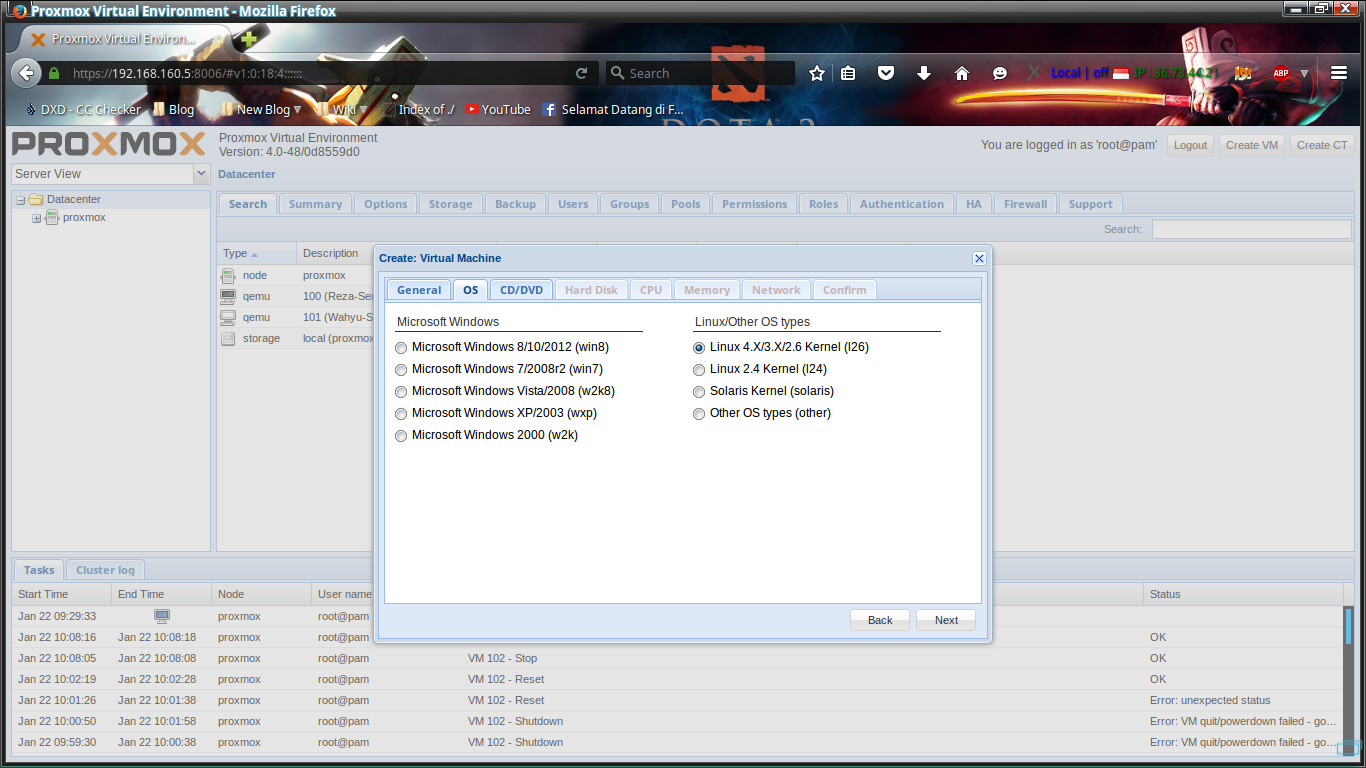Click the qemu monitor icon for VM 100
The image size is (1366, 768).
pos(228,296)
